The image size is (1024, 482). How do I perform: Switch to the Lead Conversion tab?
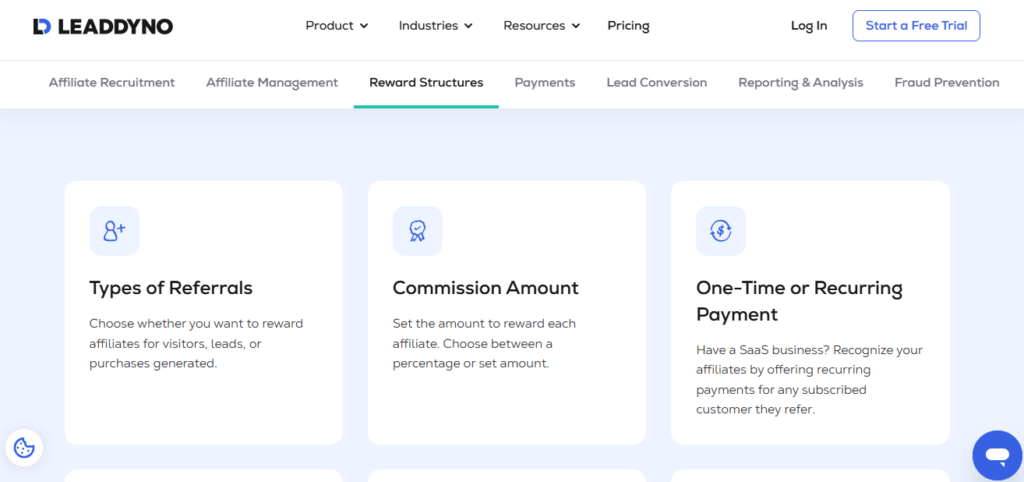point(657,83)
